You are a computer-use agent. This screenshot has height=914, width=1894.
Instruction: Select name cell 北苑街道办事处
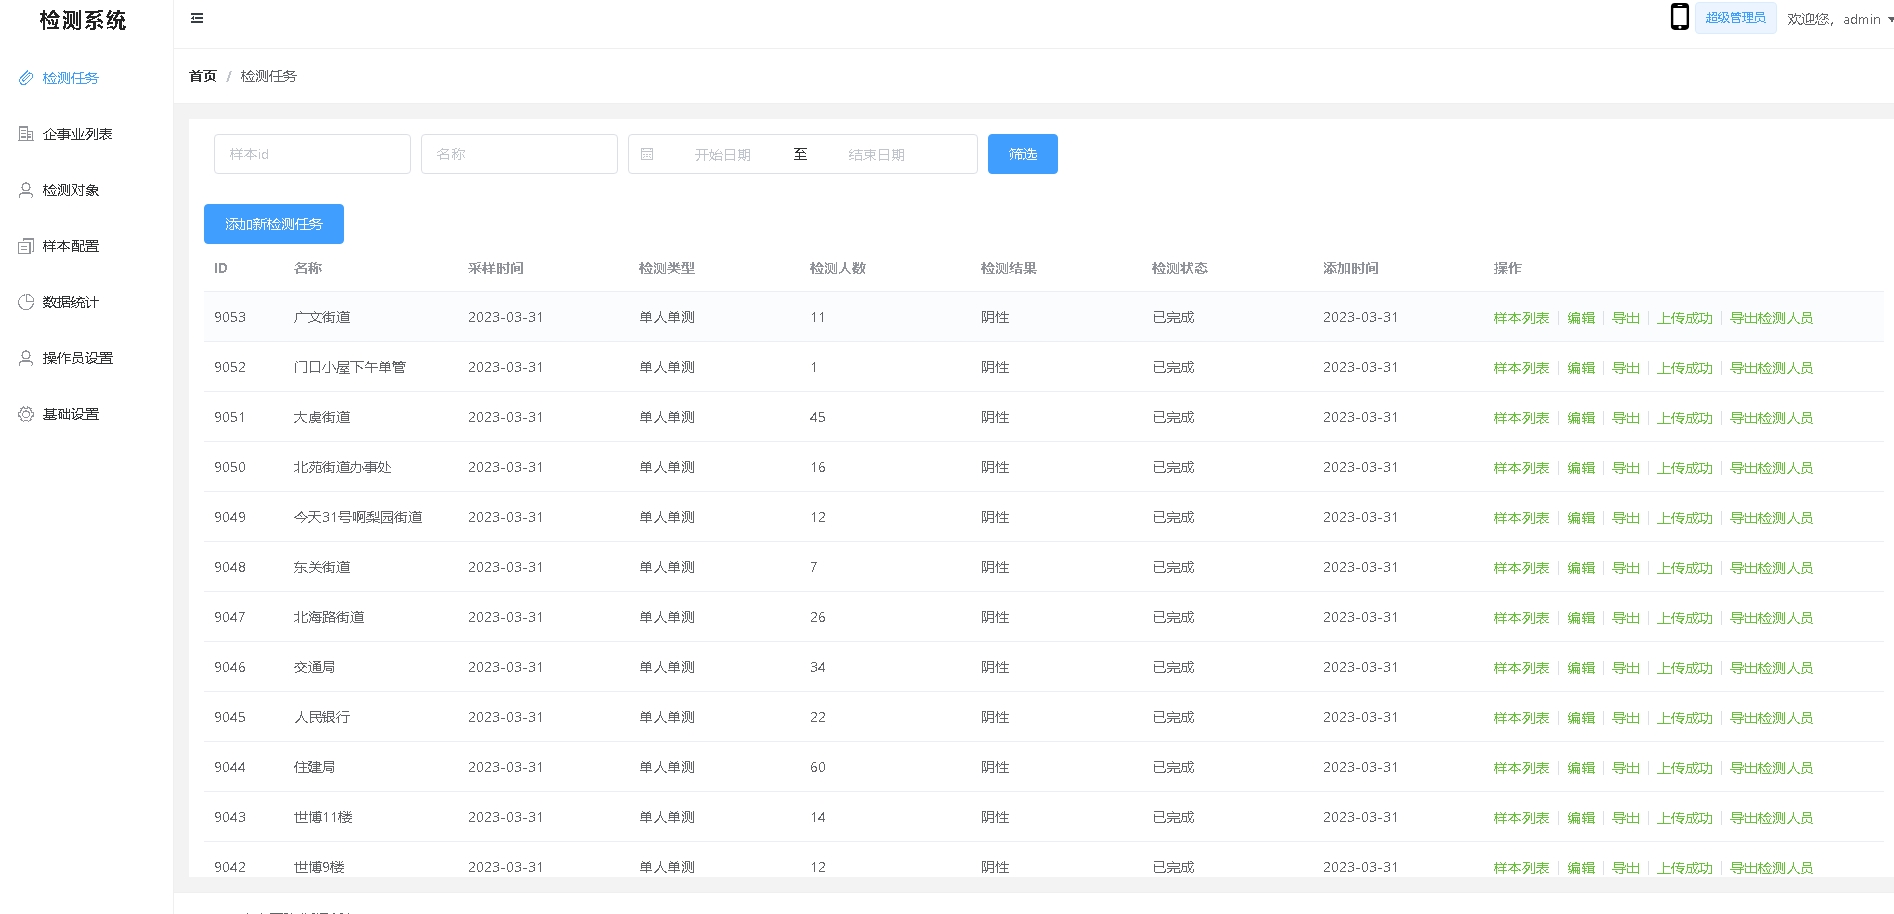click(342, 467)
